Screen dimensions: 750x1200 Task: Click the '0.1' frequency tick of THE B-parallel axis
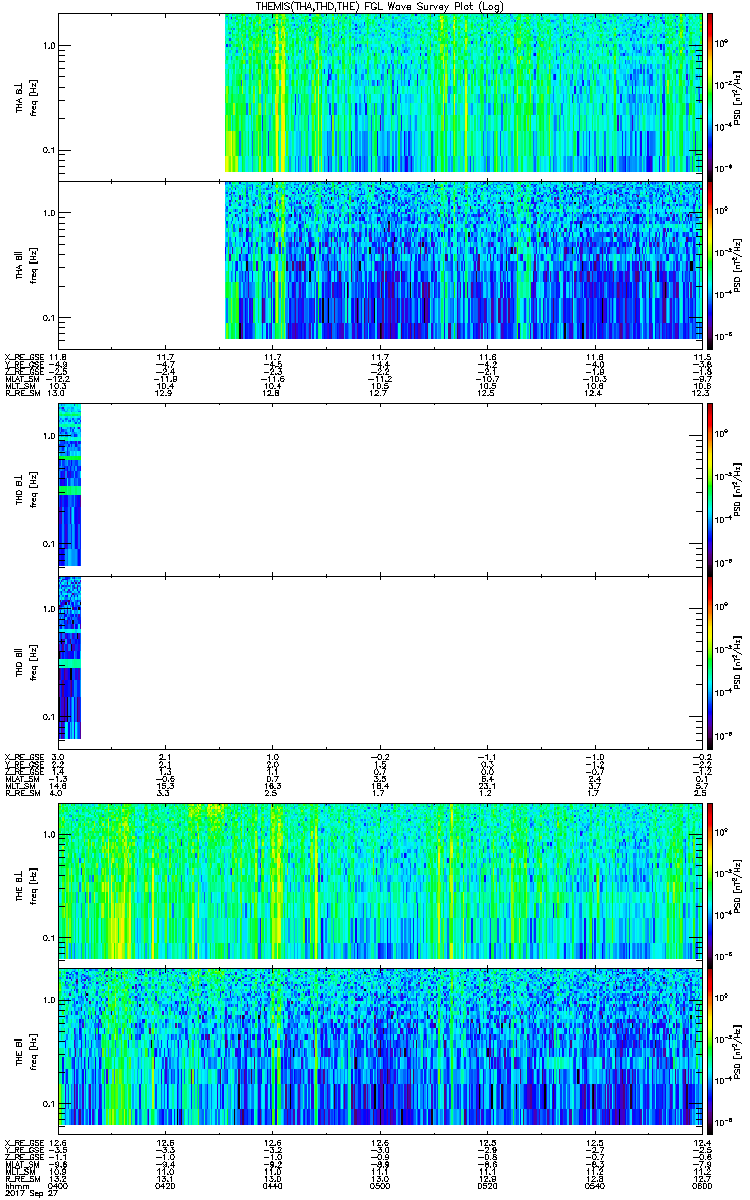(48, 1103)
